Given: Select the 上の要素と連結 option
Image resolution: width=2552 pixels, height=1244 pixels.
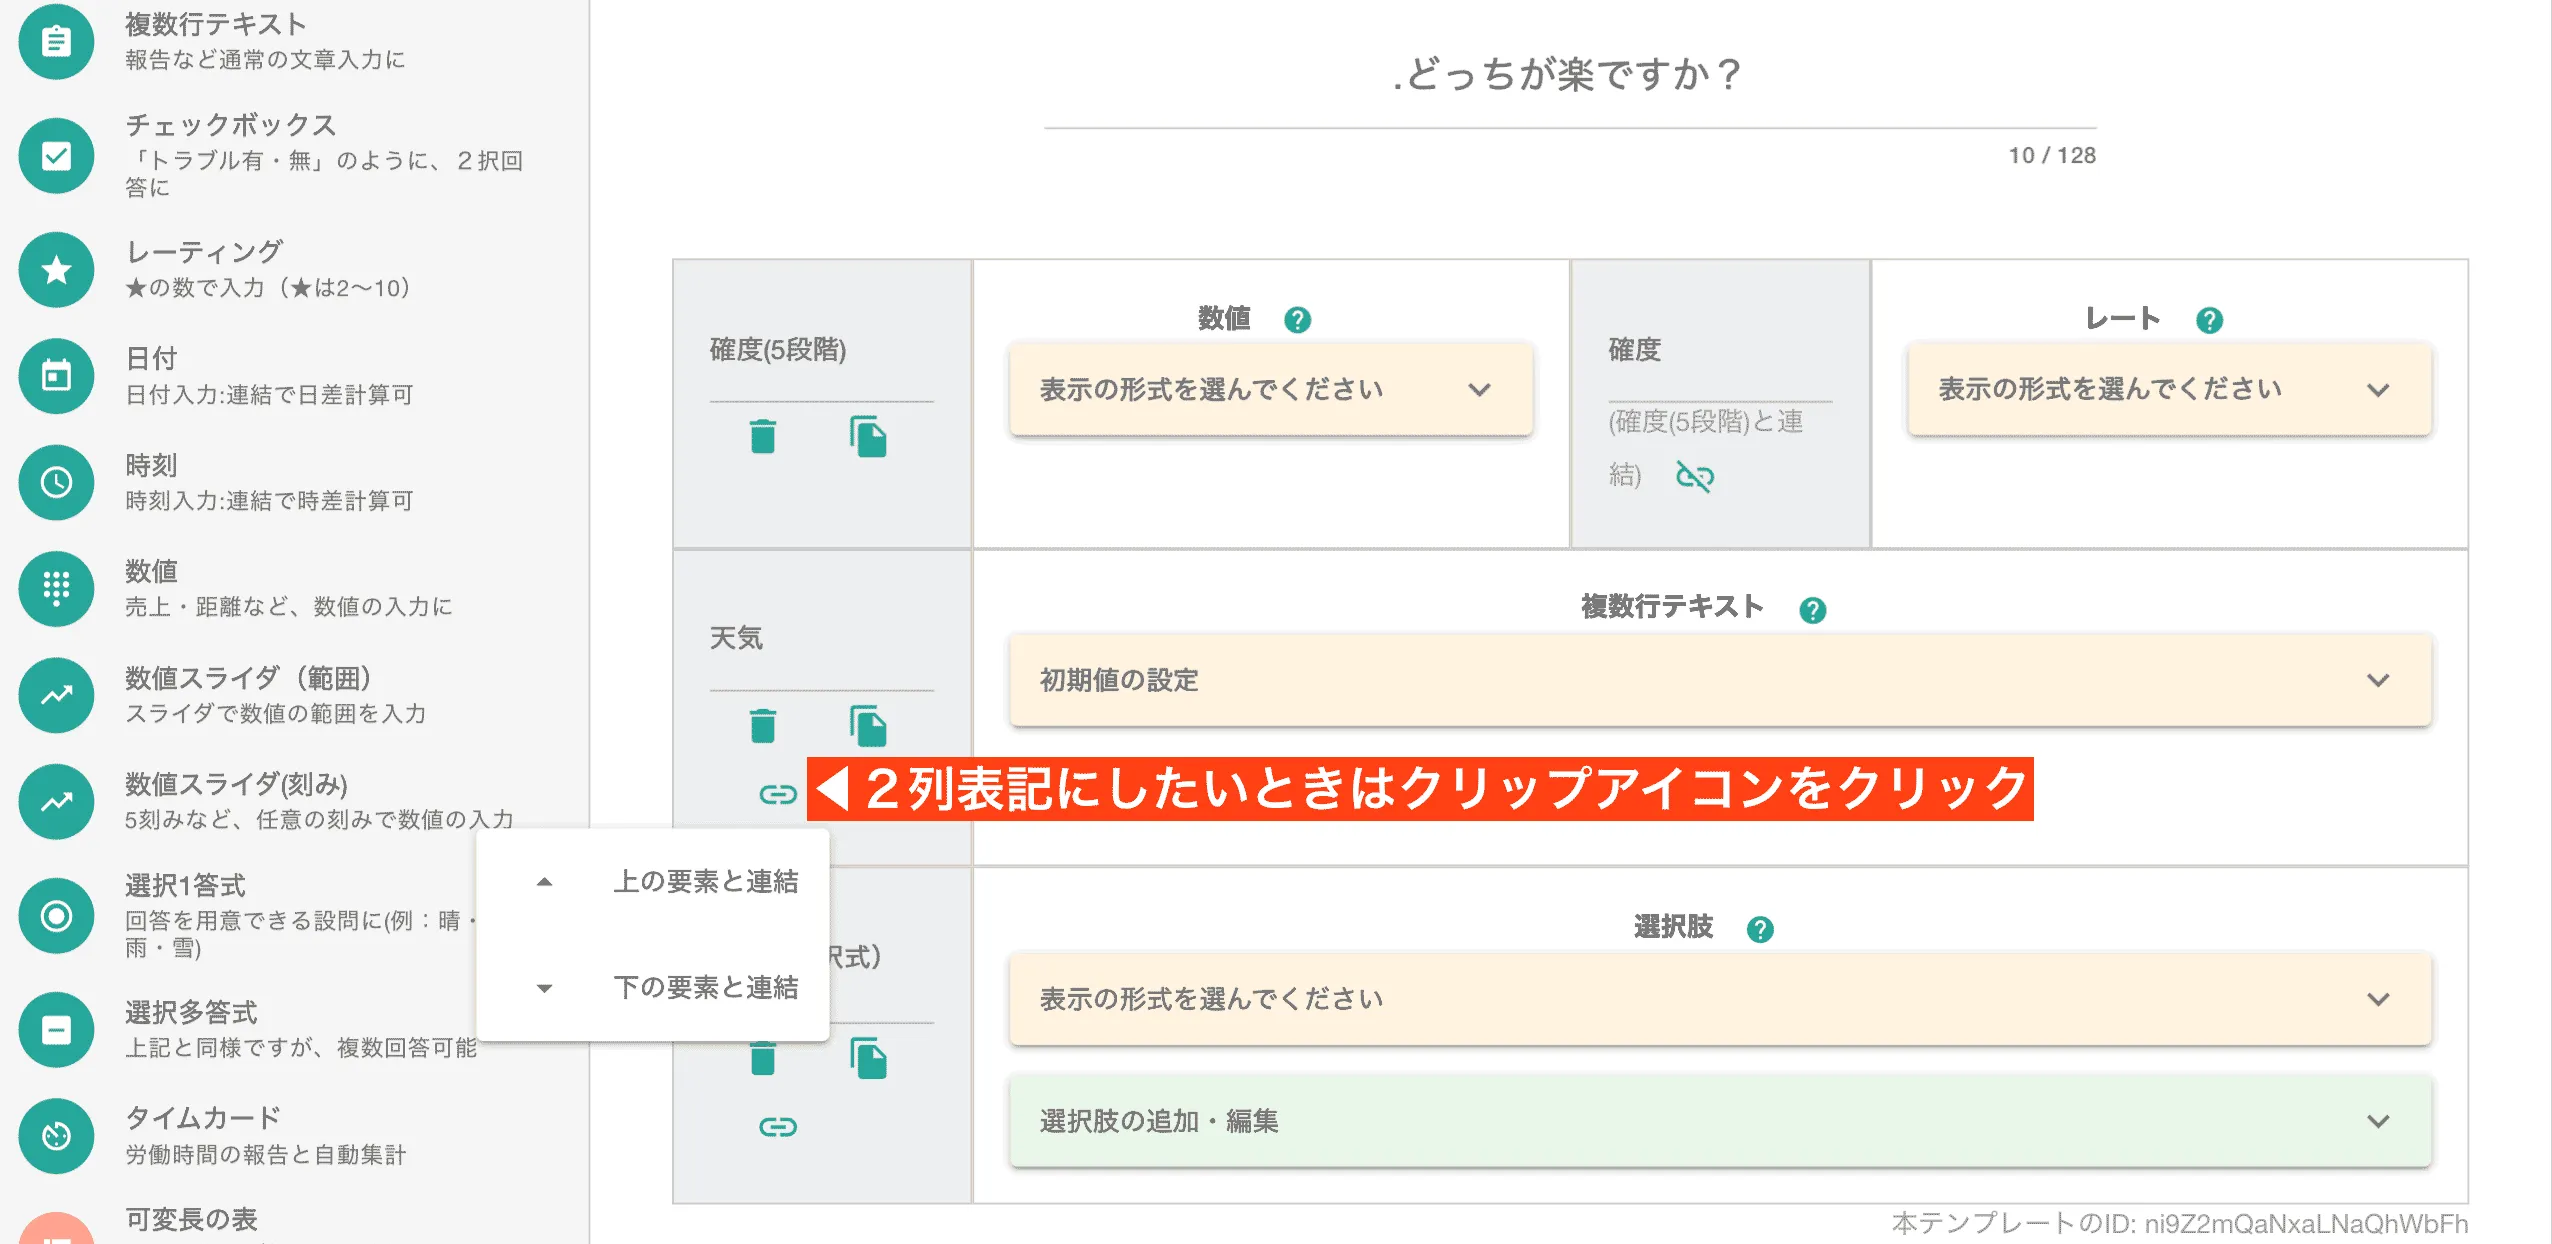Looking at the screenshot, I should (706, 882).
